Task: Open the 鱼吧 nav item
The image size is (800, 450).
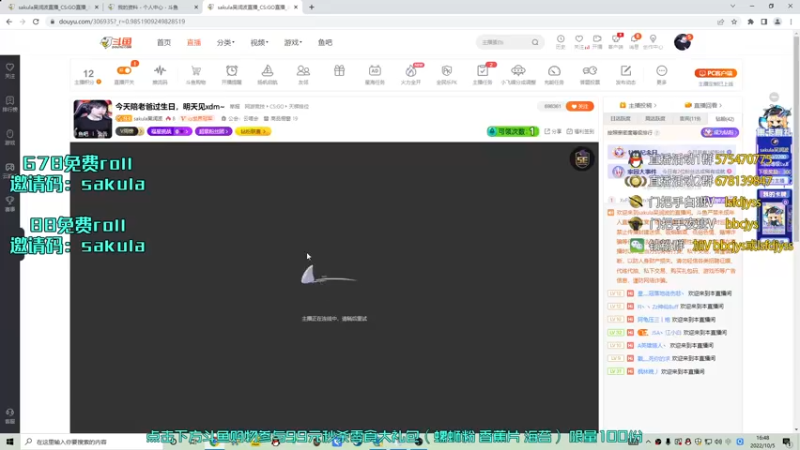Action: pyautogui.click(x=325, y=42)
